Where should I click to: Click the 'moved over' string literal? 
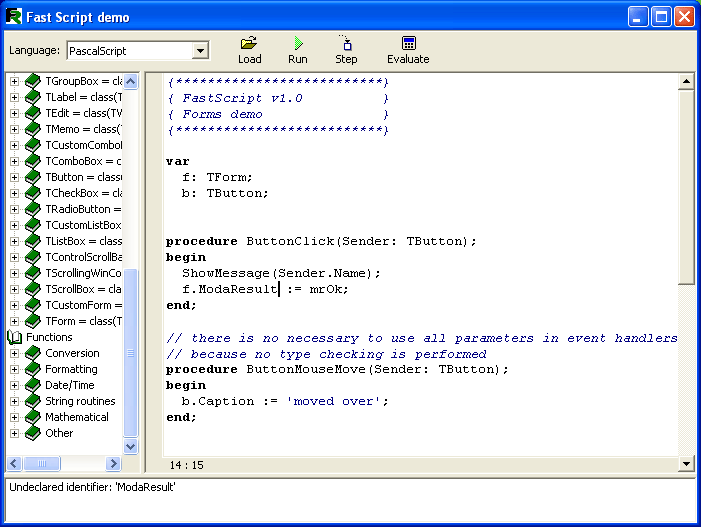[x=333, y=401]
